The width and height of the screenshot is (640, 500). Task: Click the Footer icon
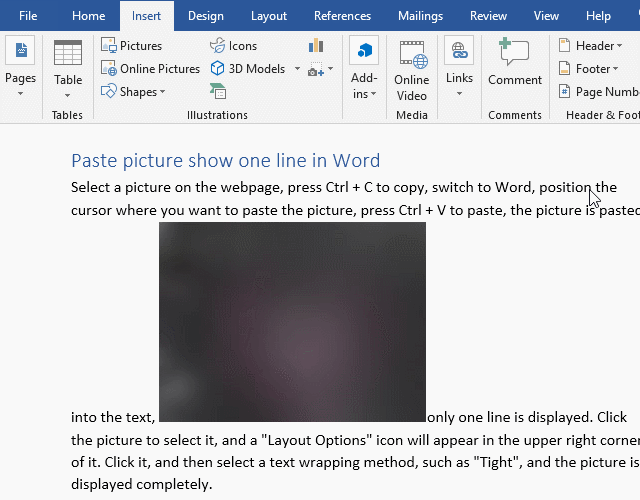coord(564,68)
